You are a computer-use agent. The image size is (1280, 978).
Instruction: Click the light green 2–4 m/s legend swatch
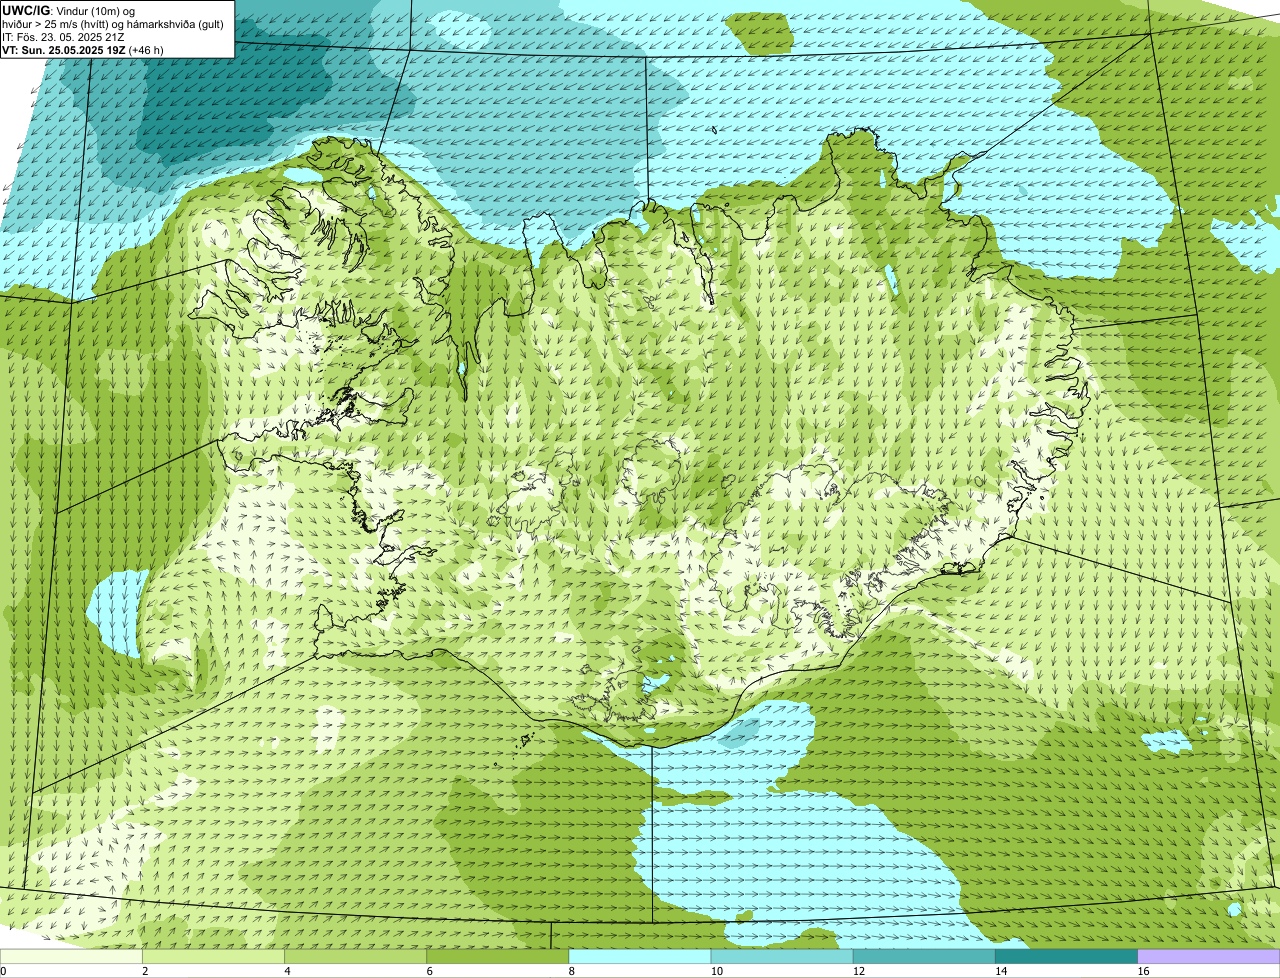tap(214, 956)
